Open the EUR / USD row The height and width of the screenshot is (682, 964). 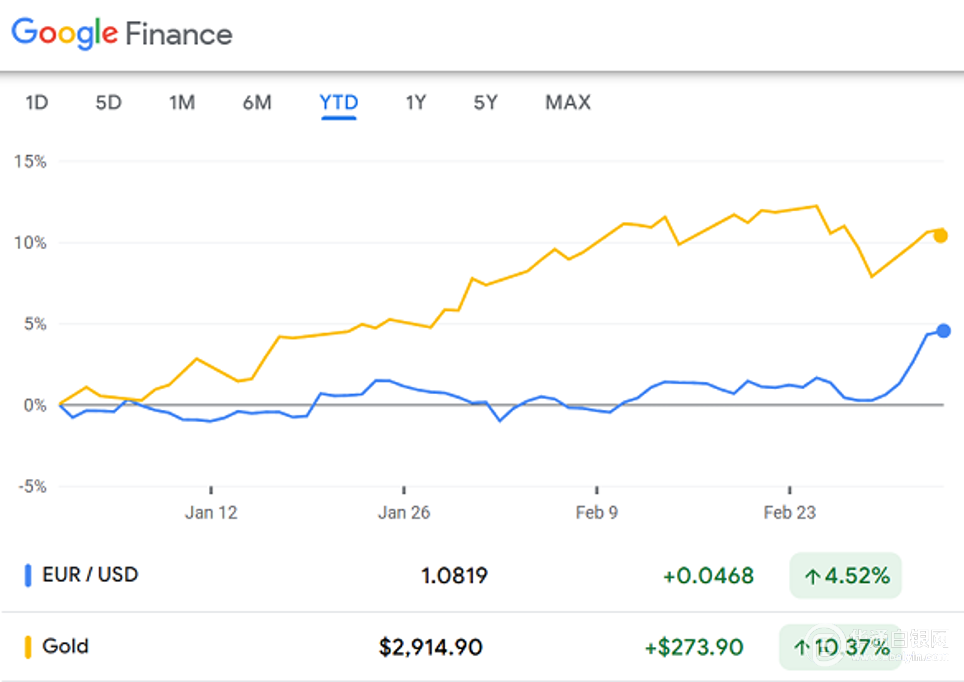click(482, 576)
